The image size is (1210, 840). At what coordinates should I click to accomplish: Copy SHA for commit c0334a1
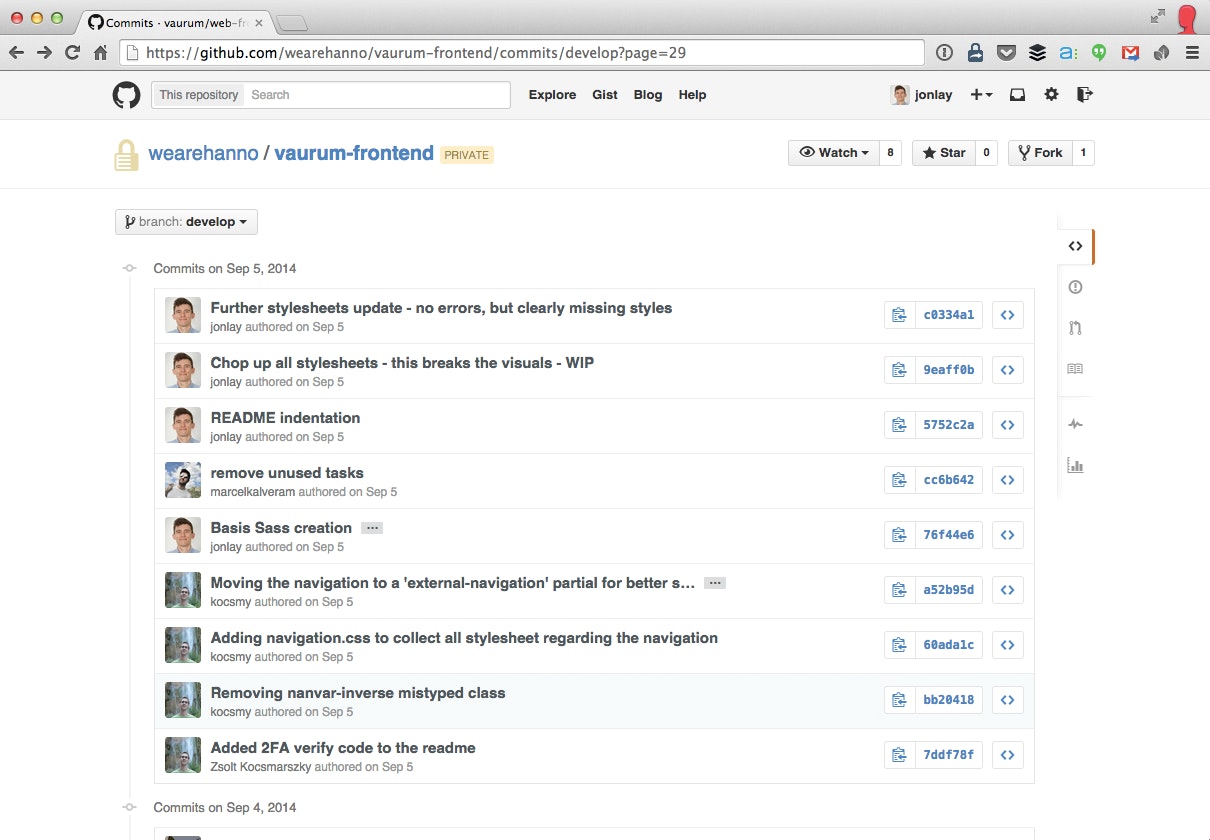899,315
